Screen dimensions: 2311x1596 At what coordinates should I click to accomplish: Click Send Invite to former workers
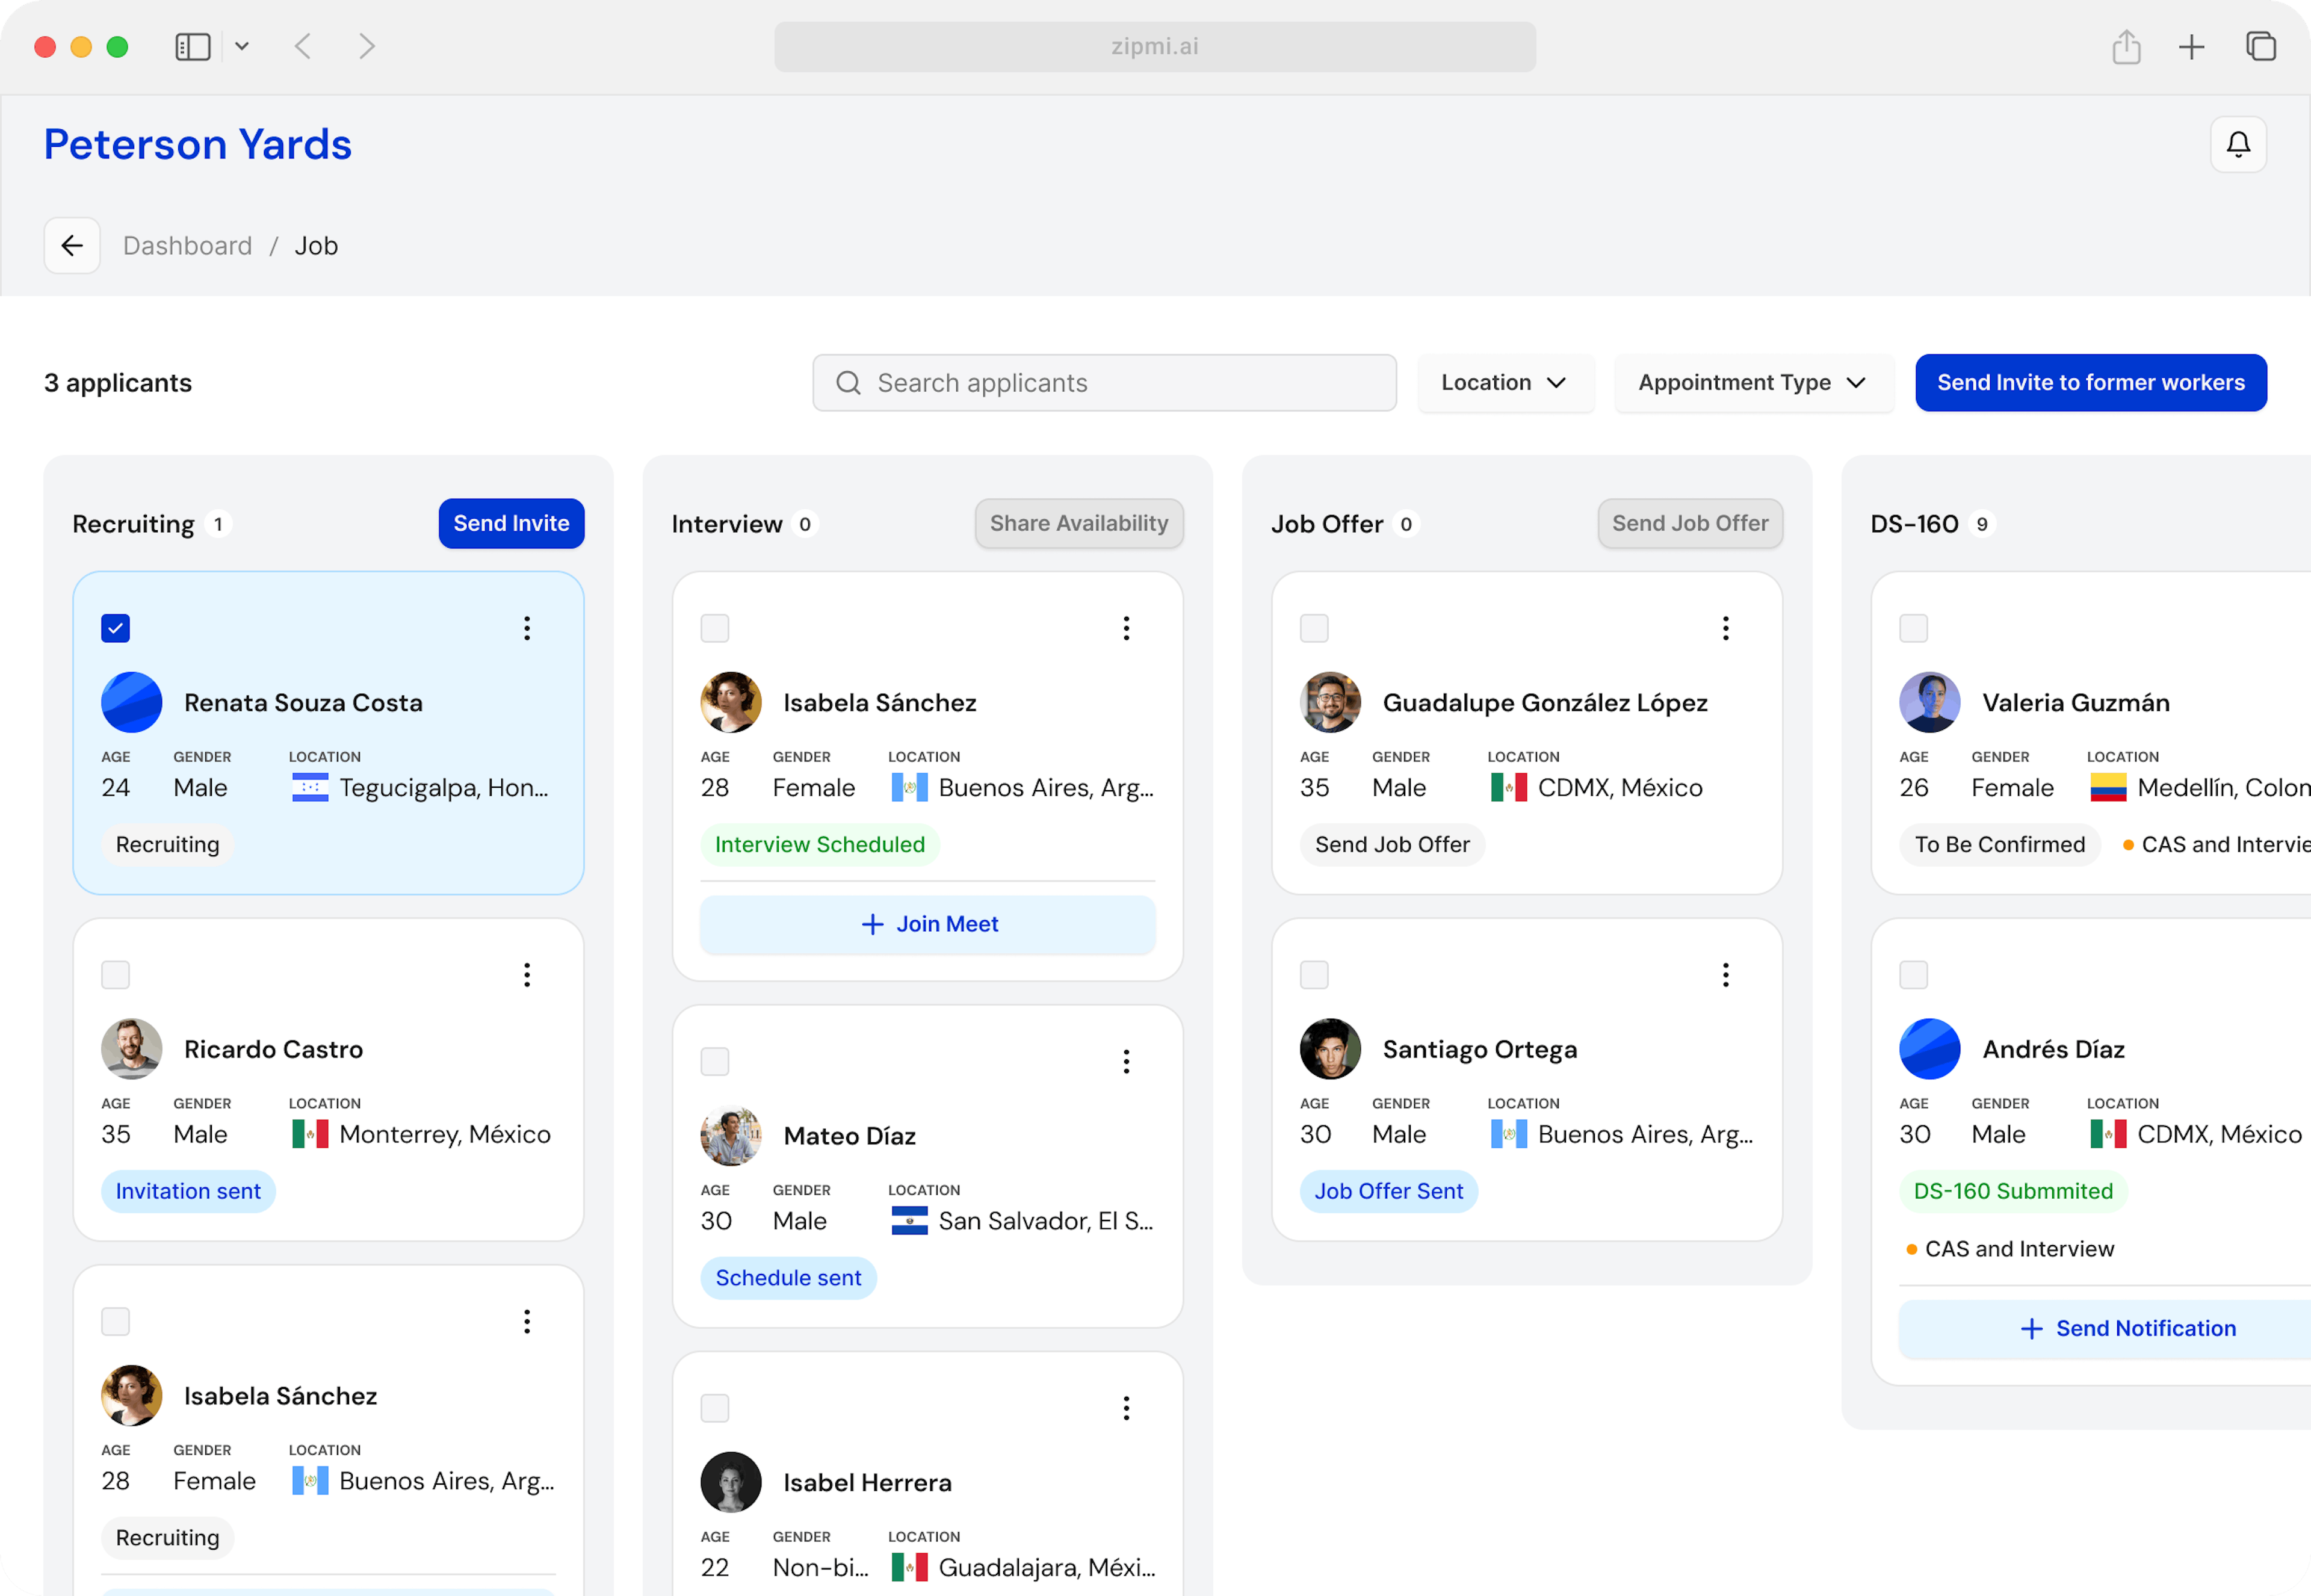2090,383
